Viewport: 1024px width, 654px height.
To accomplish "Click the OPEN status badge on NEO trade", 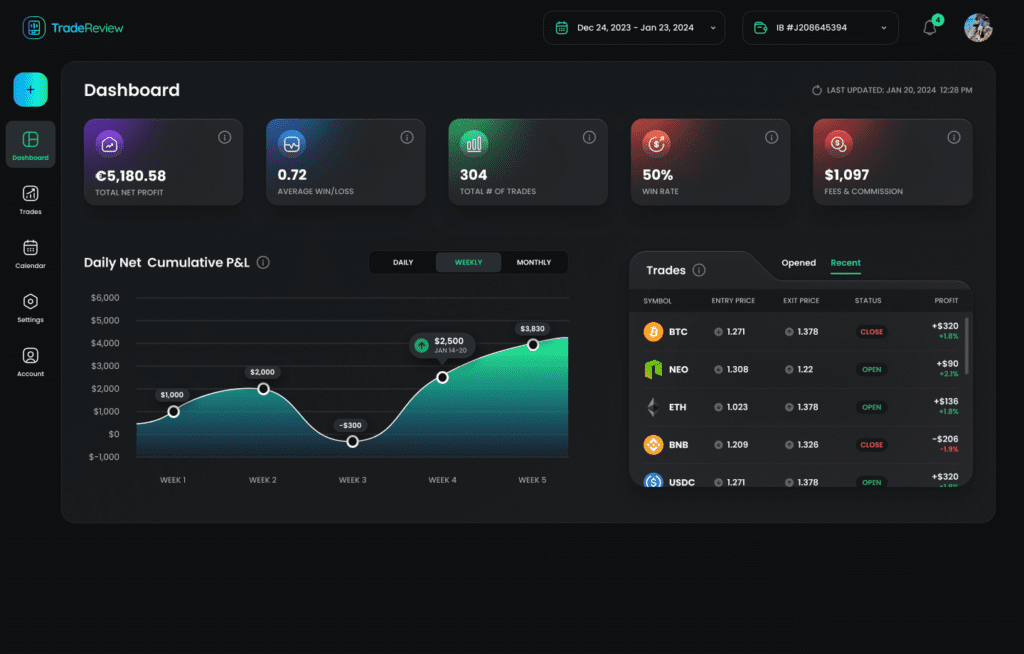I will (x=871, y=369).
